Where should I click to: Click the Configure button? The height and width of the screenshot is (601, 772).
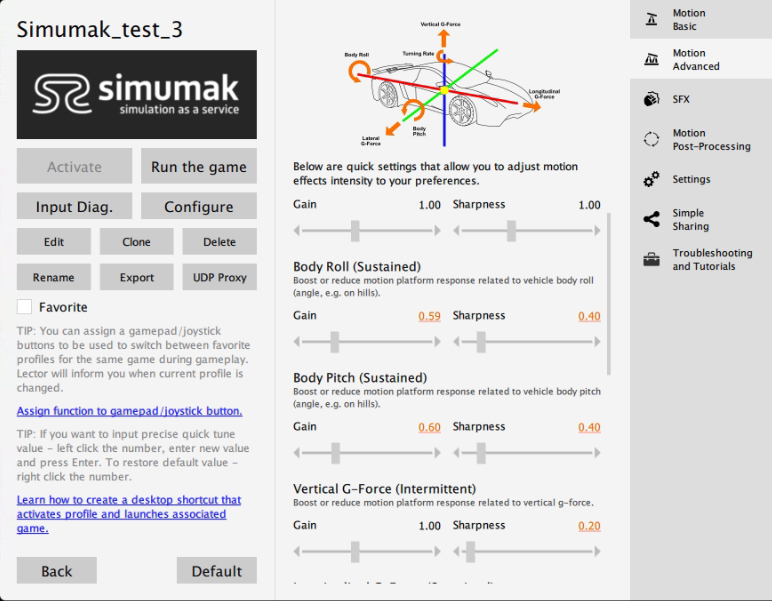pos(198,207)
